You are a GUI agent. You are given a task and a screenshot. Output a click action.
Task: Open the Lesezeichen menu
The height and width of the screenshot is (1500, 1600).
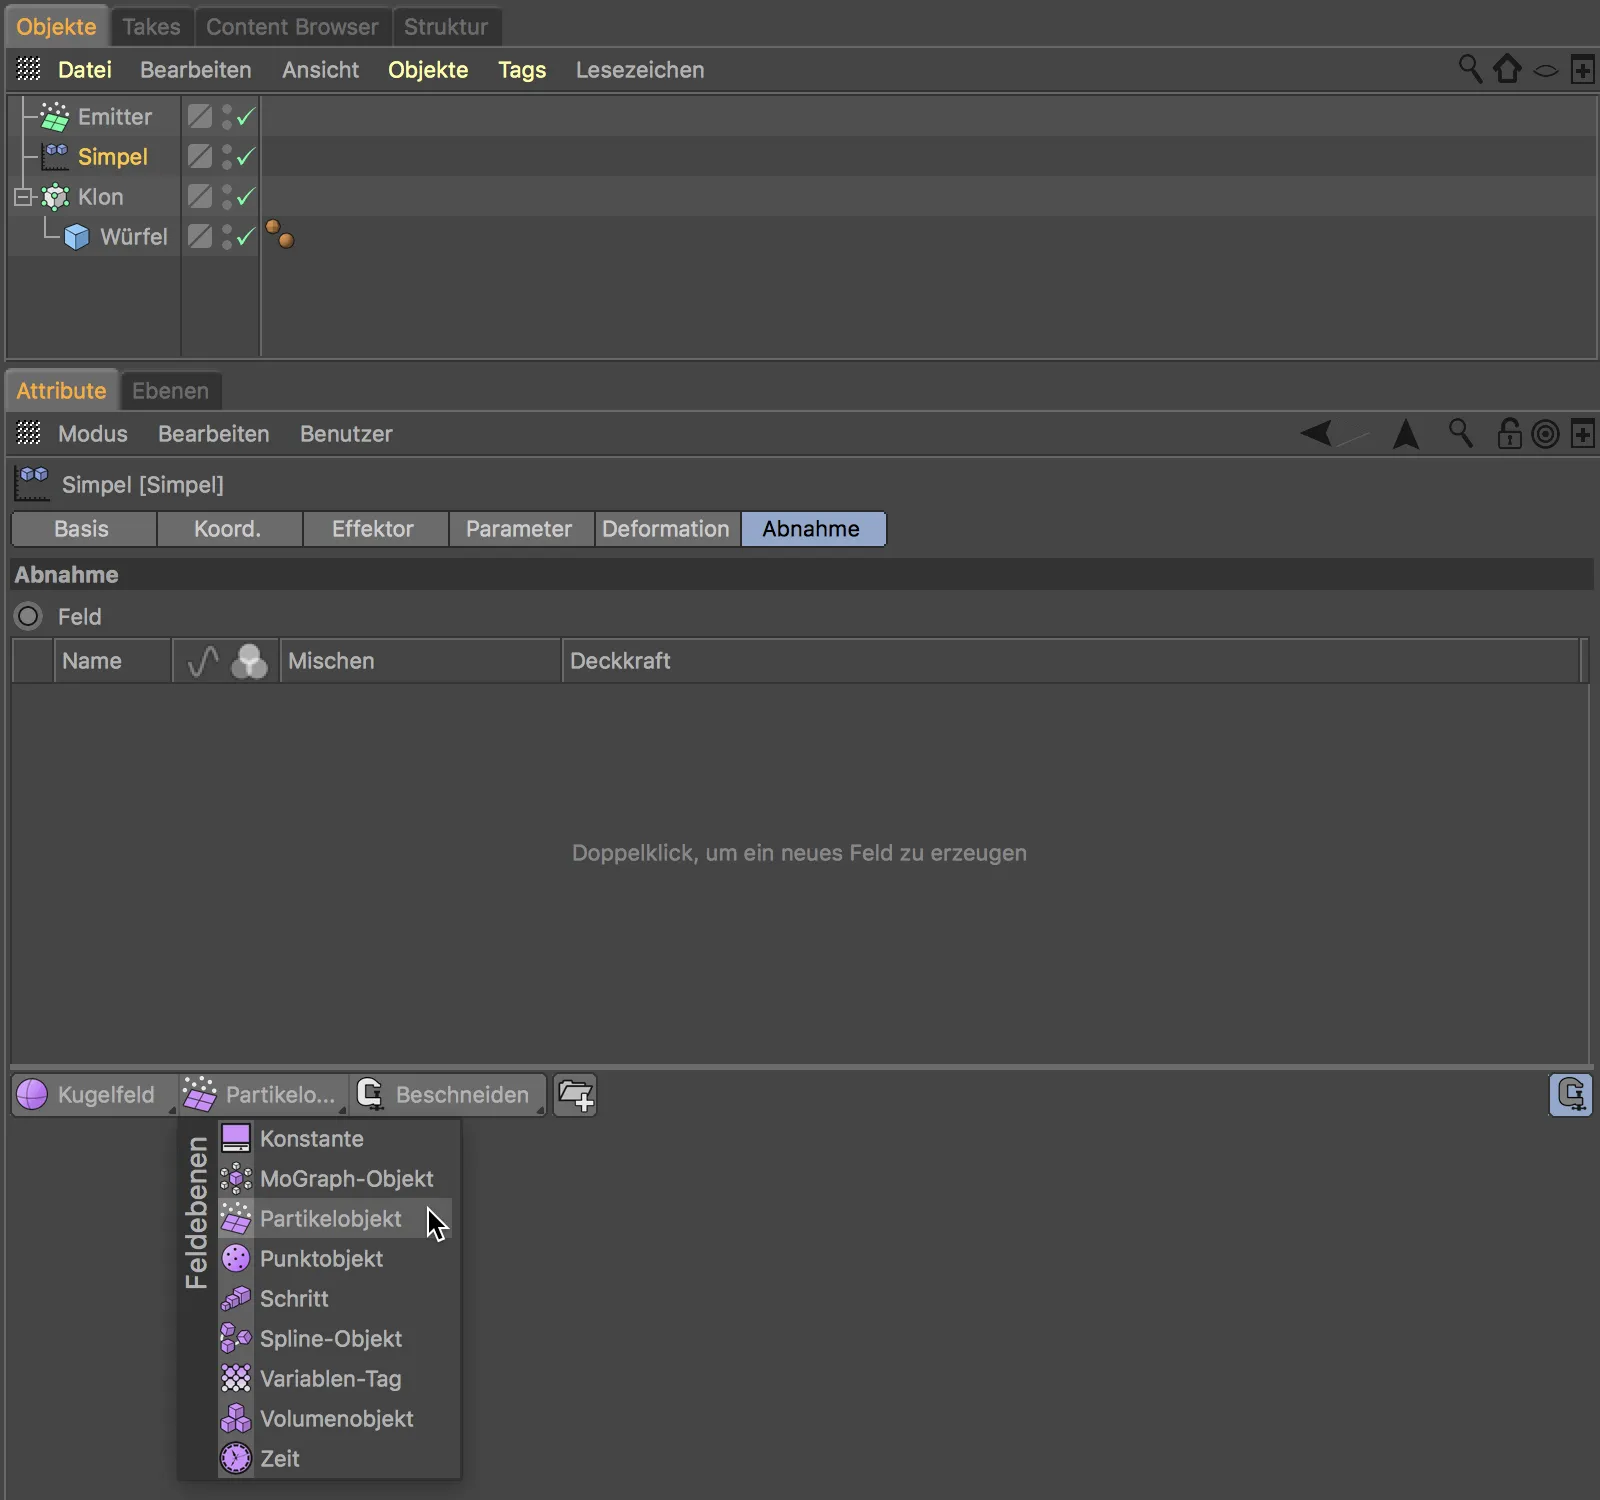[x=640, y=70]
